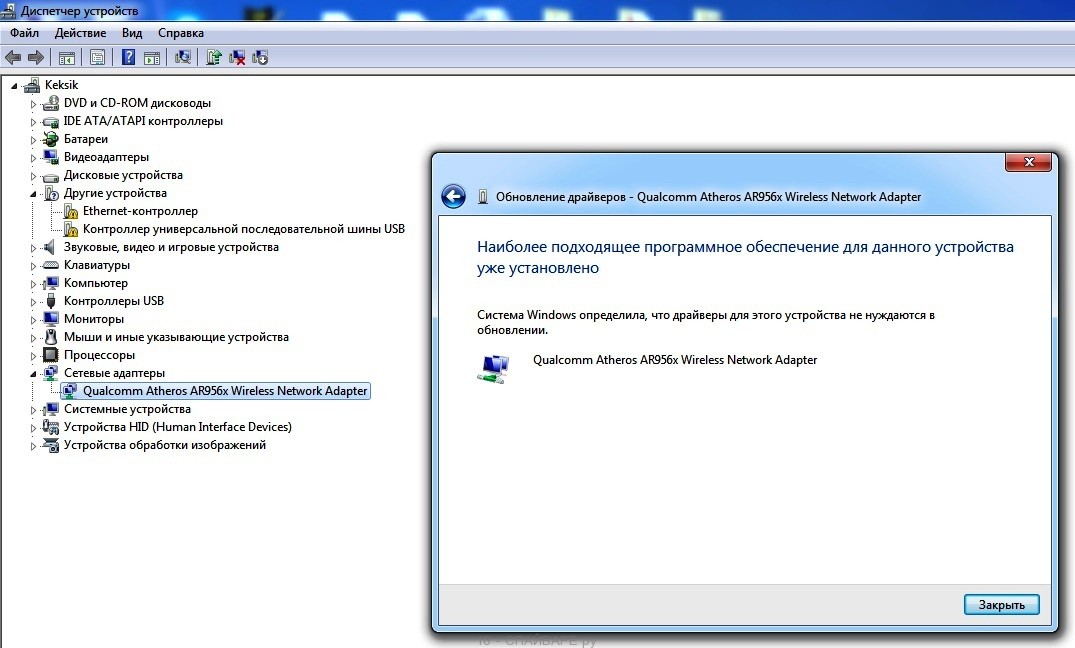Click the Update Driver green arrow icon

click(x=214, y=58)
